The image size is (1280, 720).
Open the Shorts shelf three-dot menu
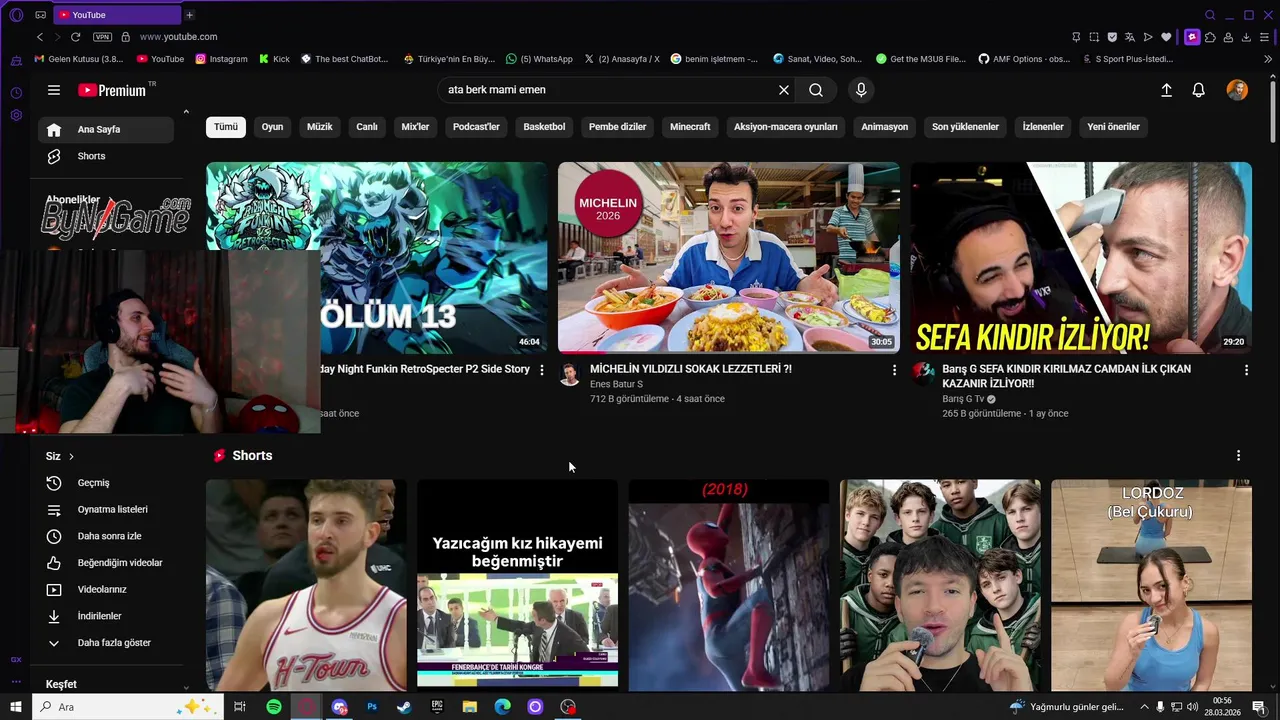[x=1238, y=456]
